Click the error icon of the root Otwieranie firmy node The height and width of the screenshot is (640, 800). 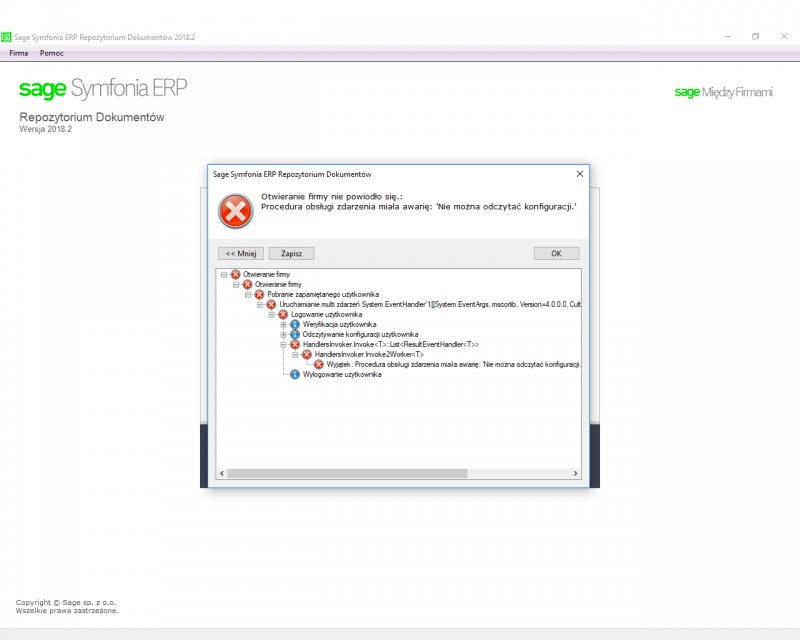235,275
